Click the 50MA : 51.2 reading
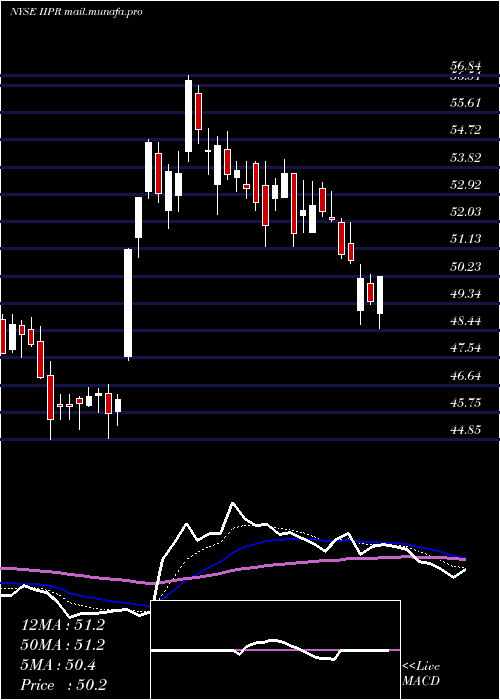 [x=62, y=645]
